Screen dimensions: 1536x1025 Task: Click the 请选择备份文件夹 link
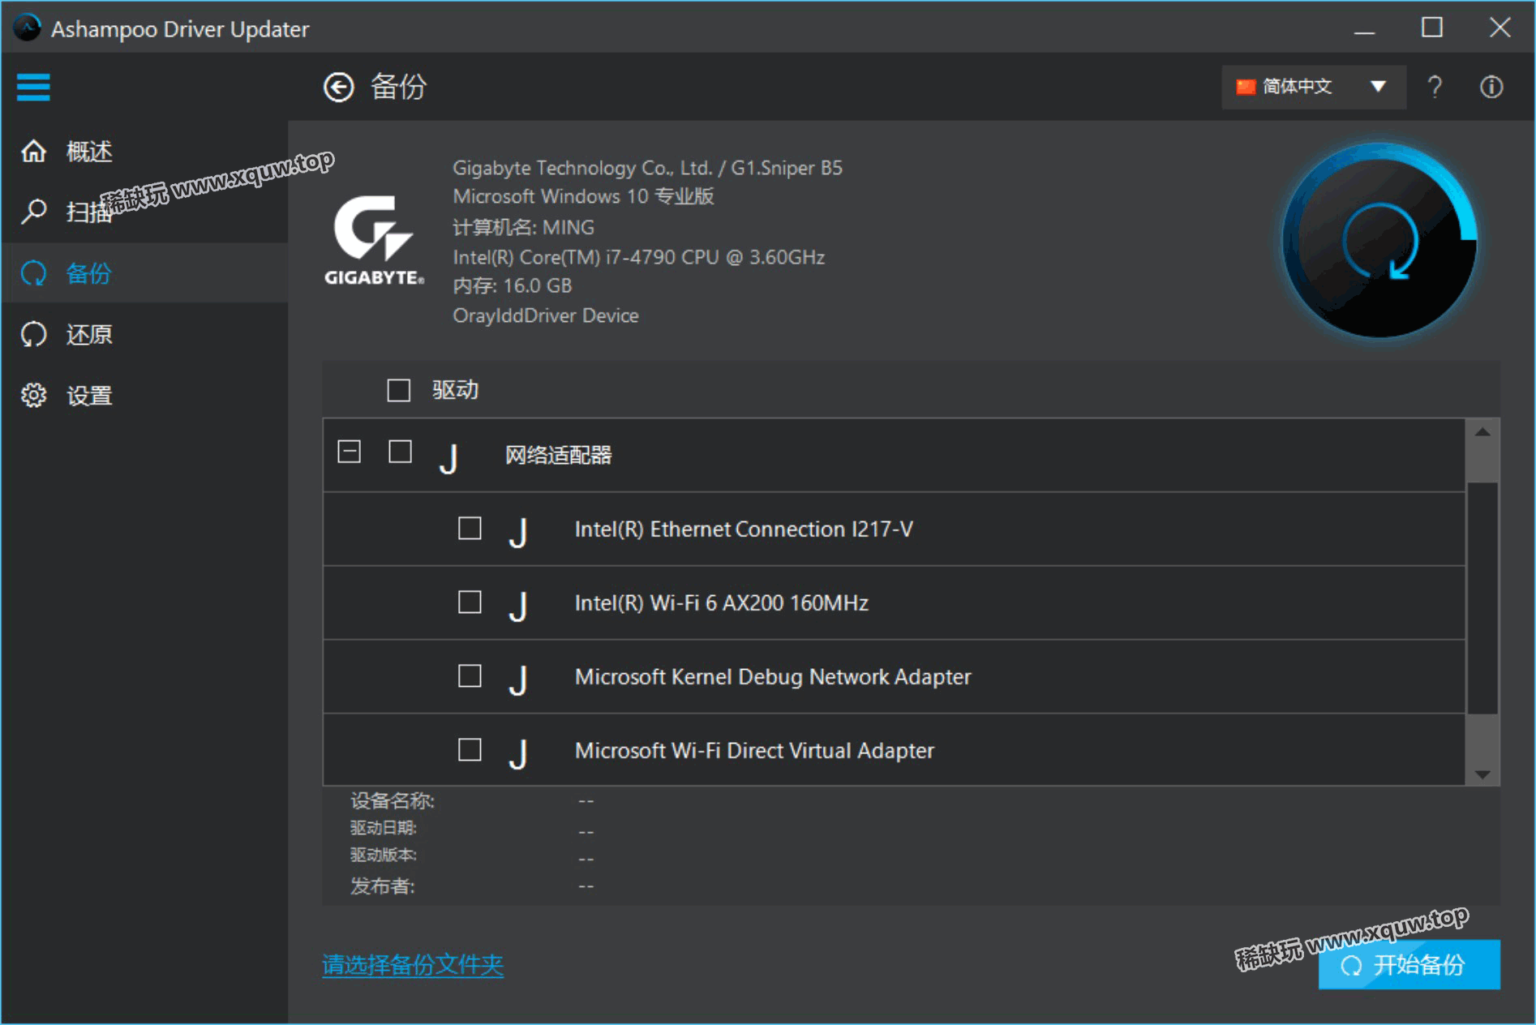(x=413, y=965)
